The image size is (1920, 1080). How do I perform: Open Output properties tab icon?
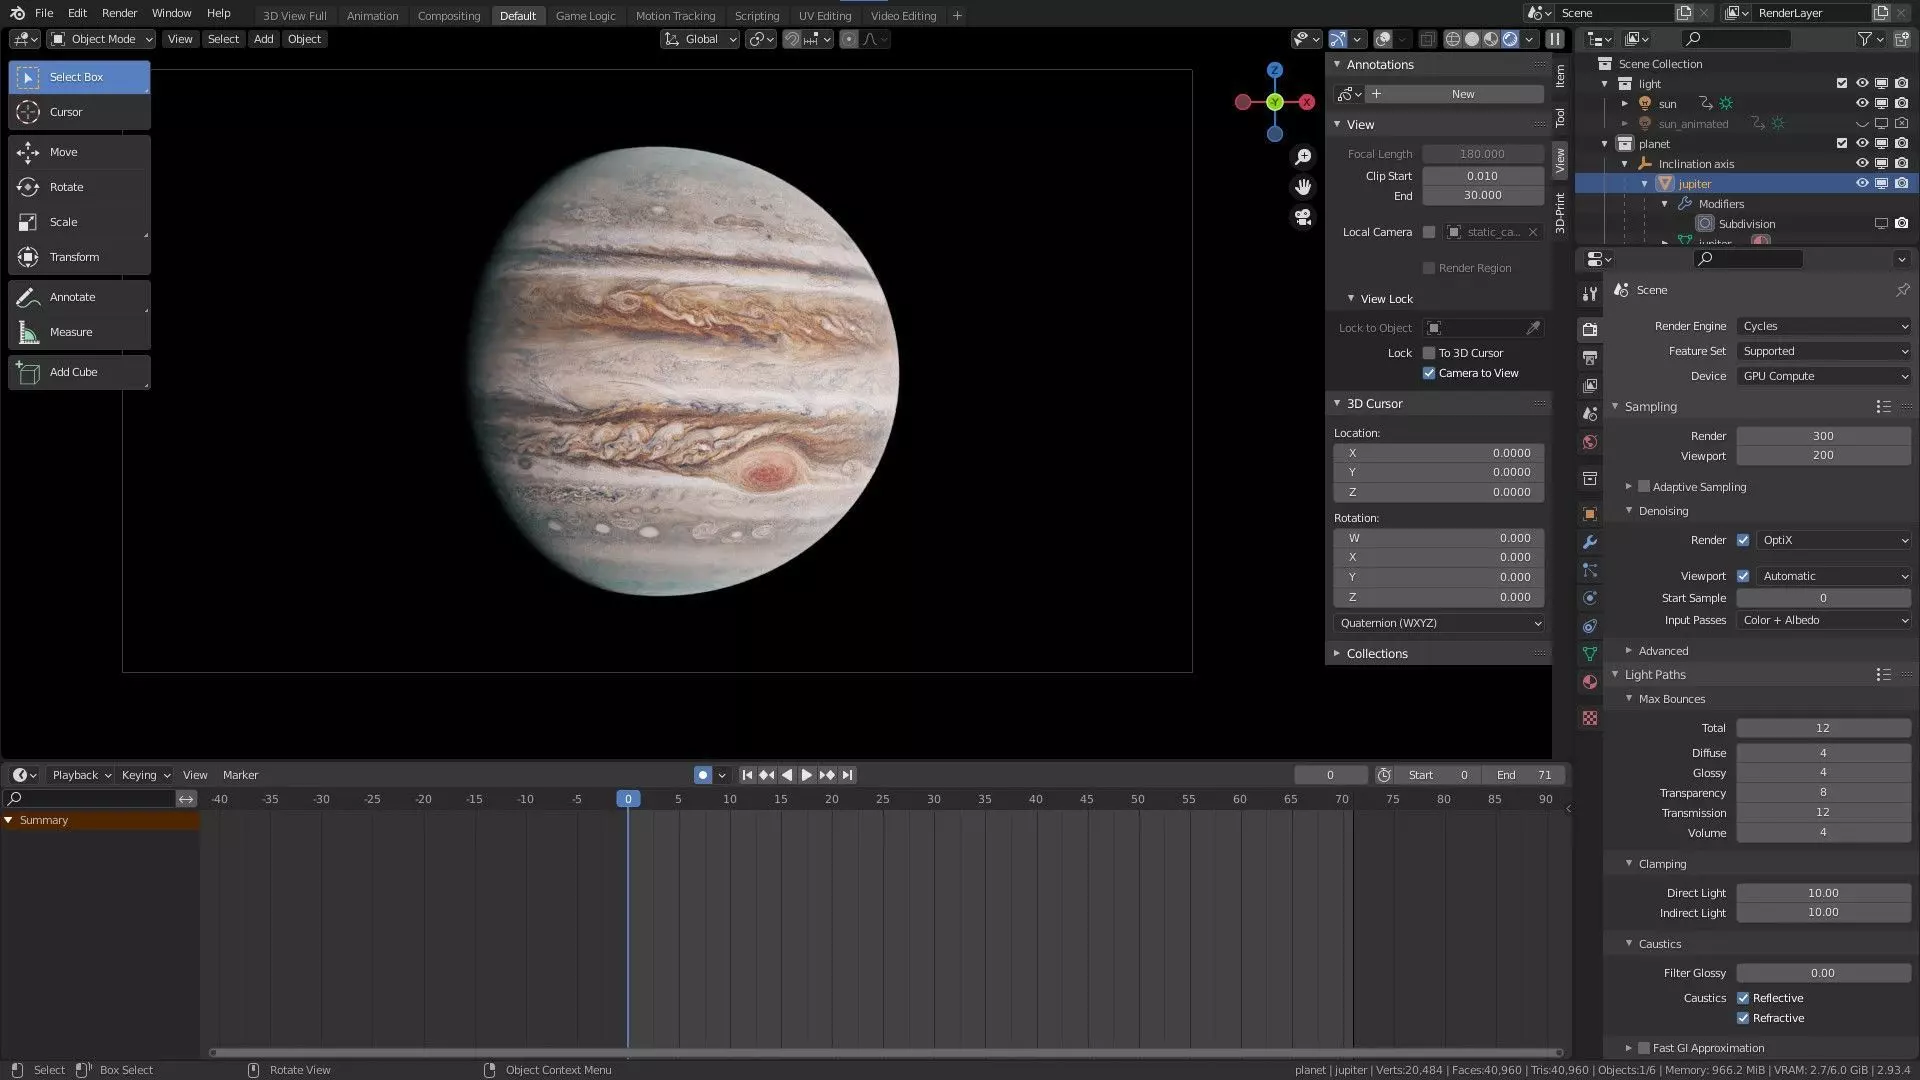click(x=1590, y=357)
